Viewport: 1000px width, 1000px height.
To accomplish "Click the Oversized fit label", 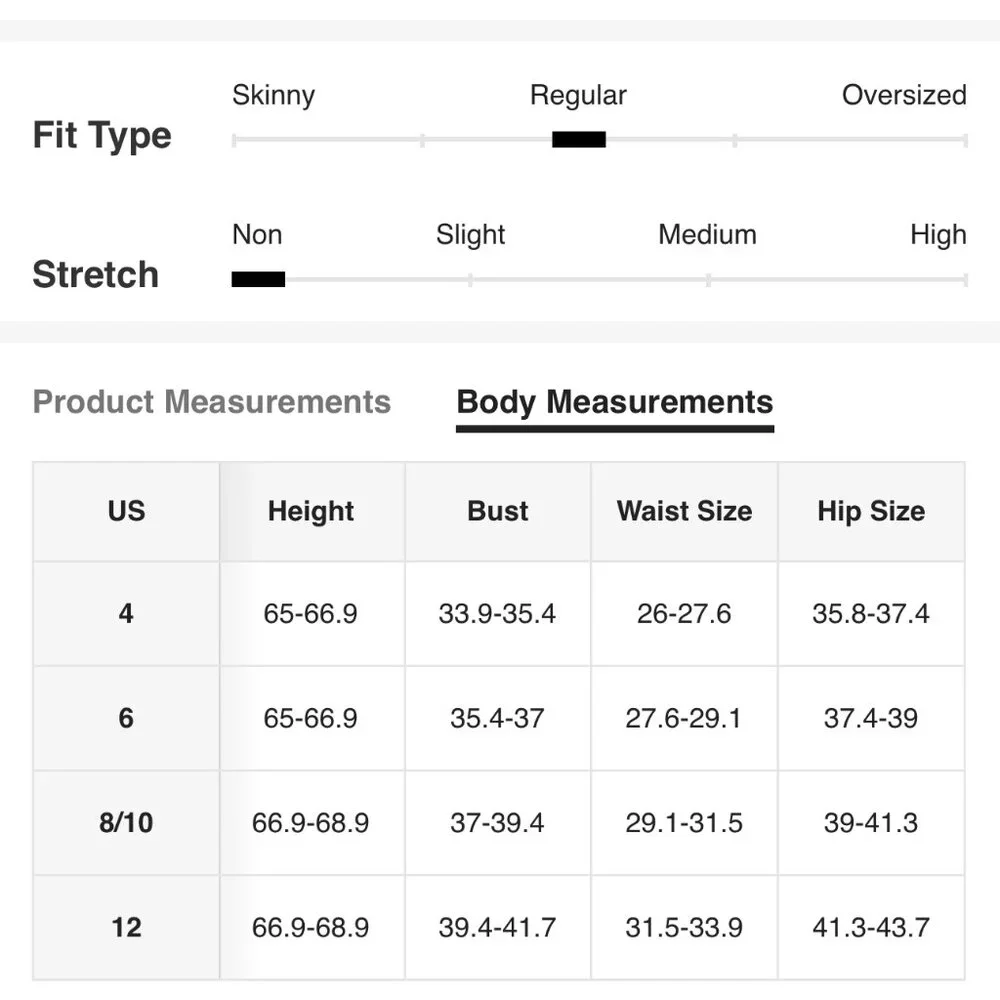I will point(904,95).
